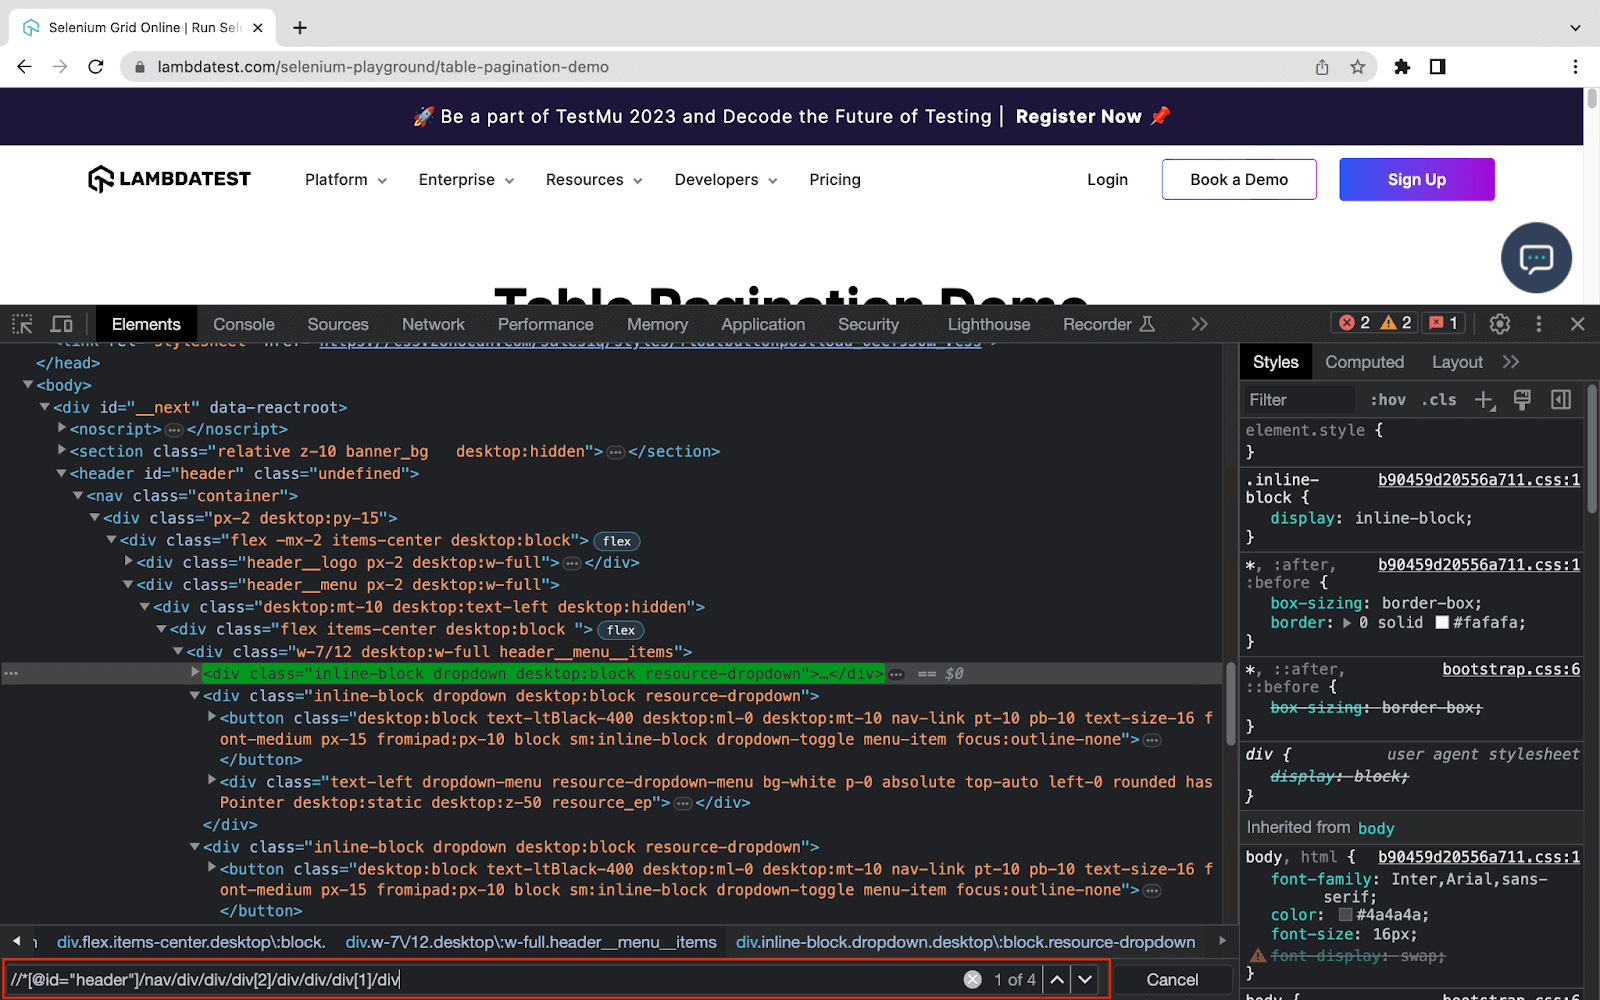Click the address bar URL
The height and width of the screenshot is (1000, 1600).
tap(383, 67)
